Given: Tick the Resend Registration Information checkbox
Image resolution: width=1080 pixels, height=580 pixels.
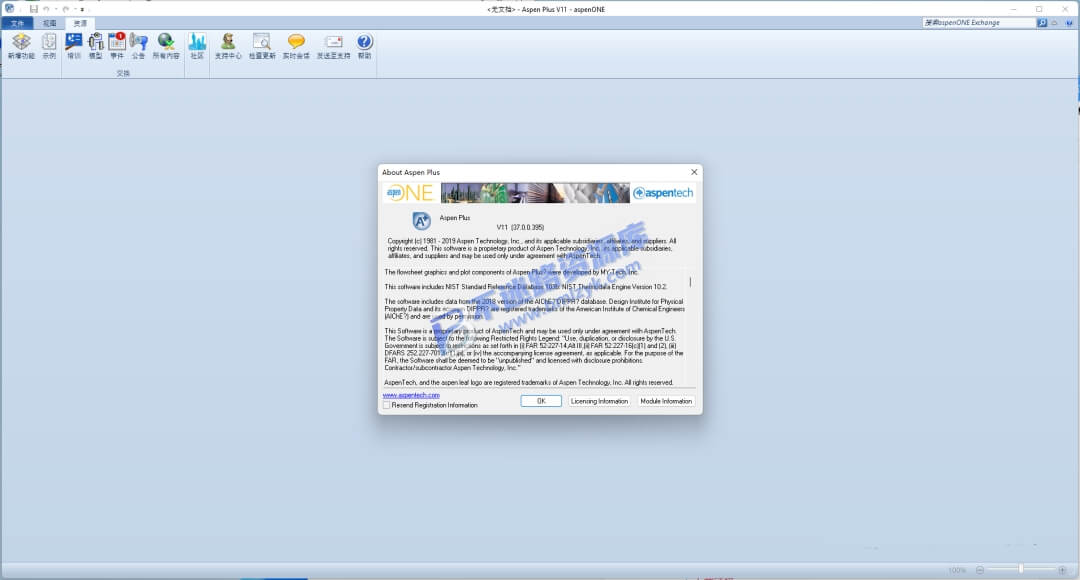Looking at the screenshot, I should coord(386,405).
